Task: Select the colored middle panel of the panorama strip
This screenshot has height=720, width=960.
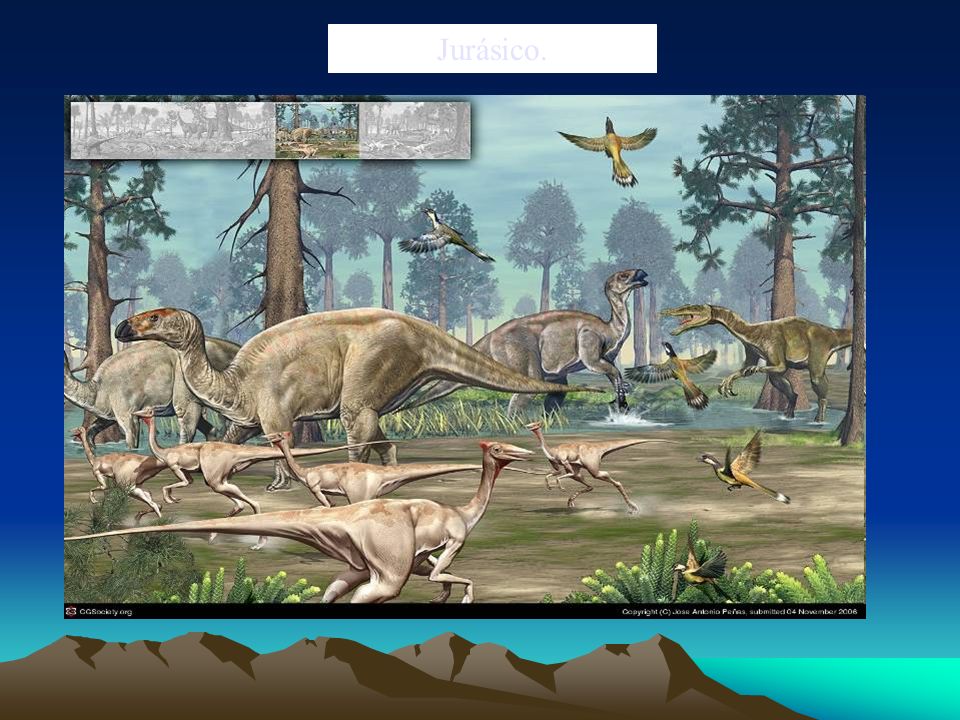Action: pyautogui.click(x=317, y=130)
